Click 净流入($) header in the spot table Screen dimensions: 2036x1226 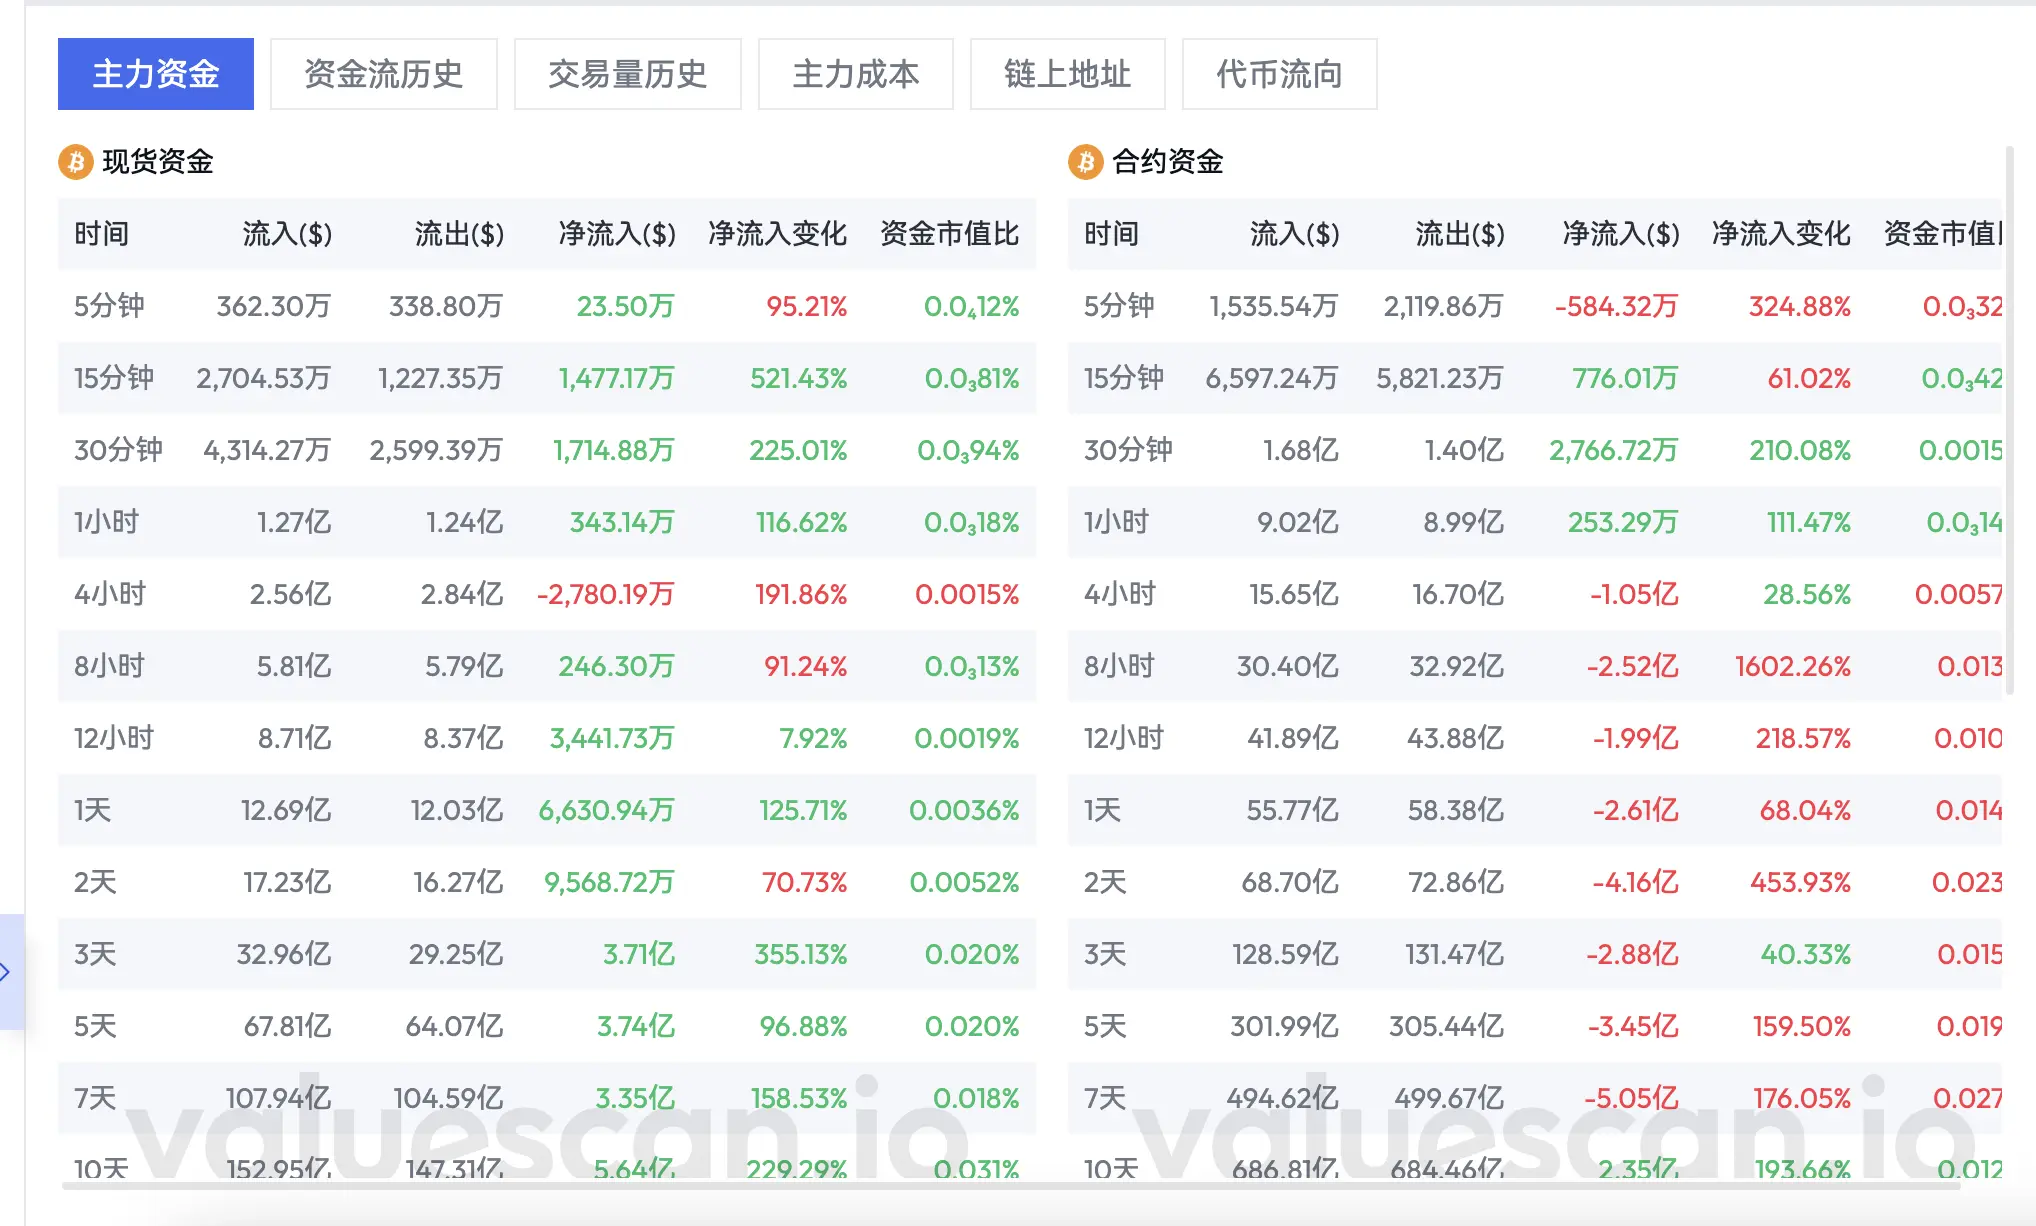617,234
